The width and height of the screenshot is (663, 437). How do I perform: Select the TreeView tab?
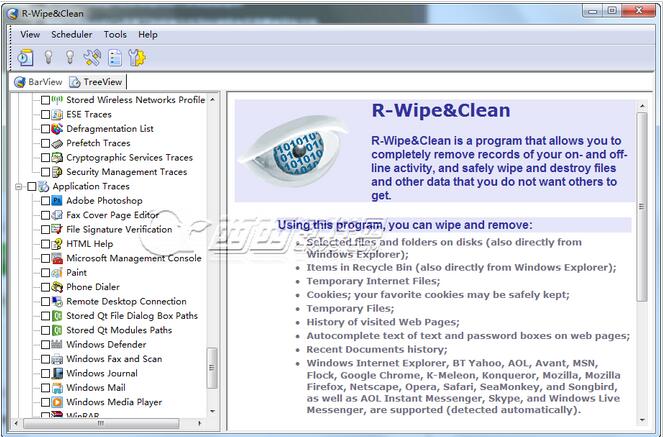(x=96, y=82)
